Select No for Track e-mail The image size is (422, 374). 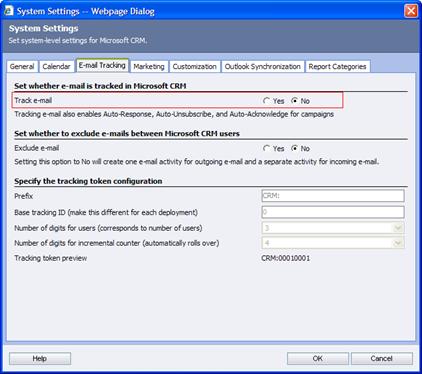tap(294, 101)
